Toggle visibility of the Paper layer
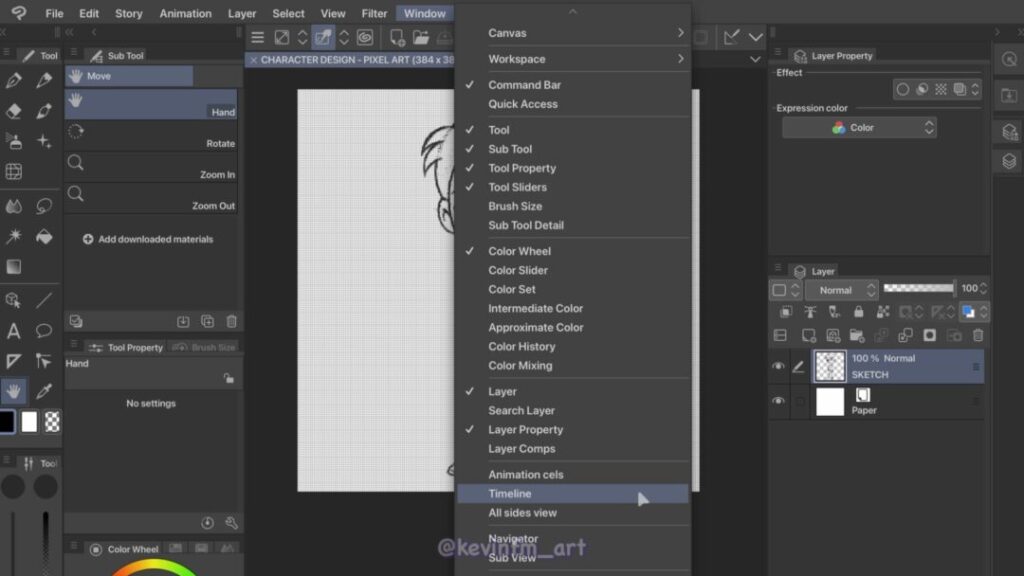1024x576 pixels. tap(778, 401)
